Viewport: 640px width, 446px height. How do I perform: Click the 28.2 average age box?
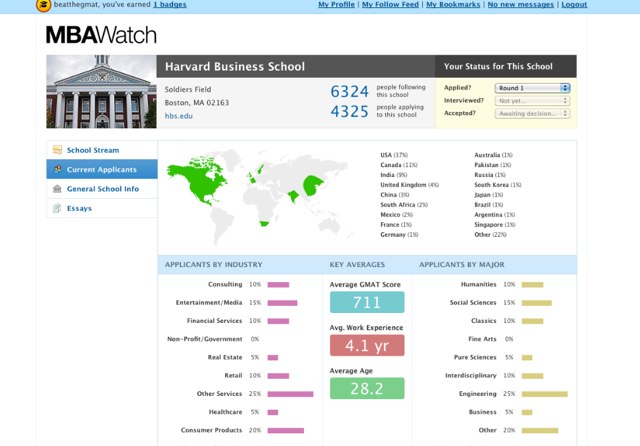(x=367, y=388)
